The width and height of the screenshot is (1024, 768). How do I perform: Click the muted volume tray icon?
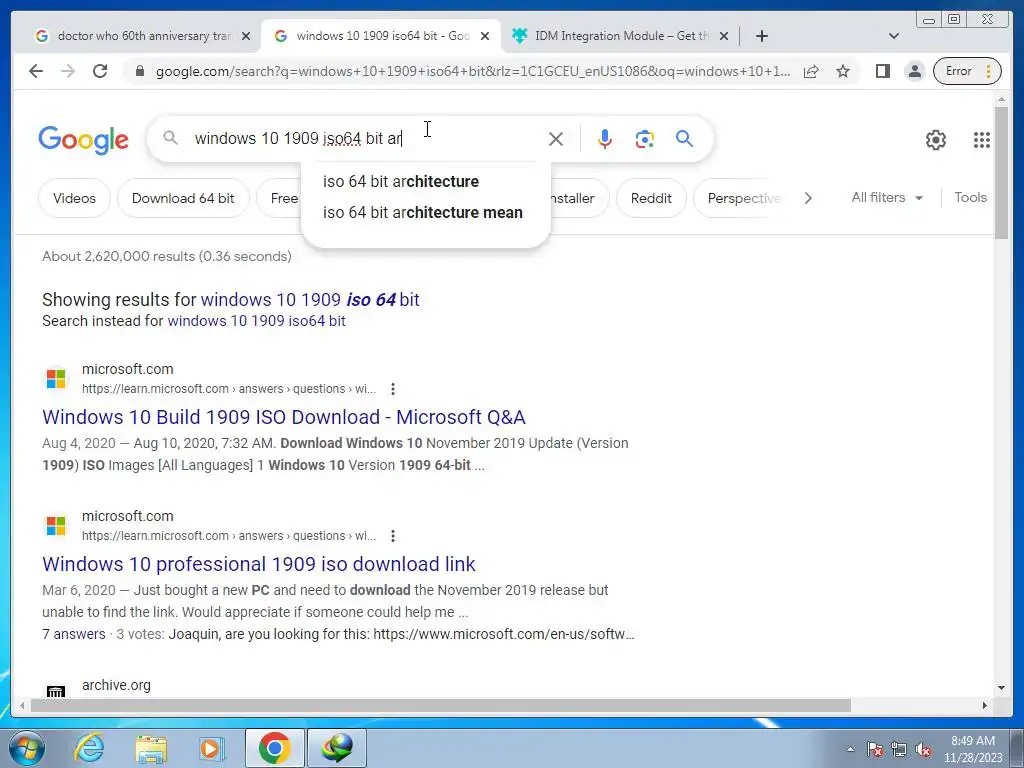(x=923, y=749)
